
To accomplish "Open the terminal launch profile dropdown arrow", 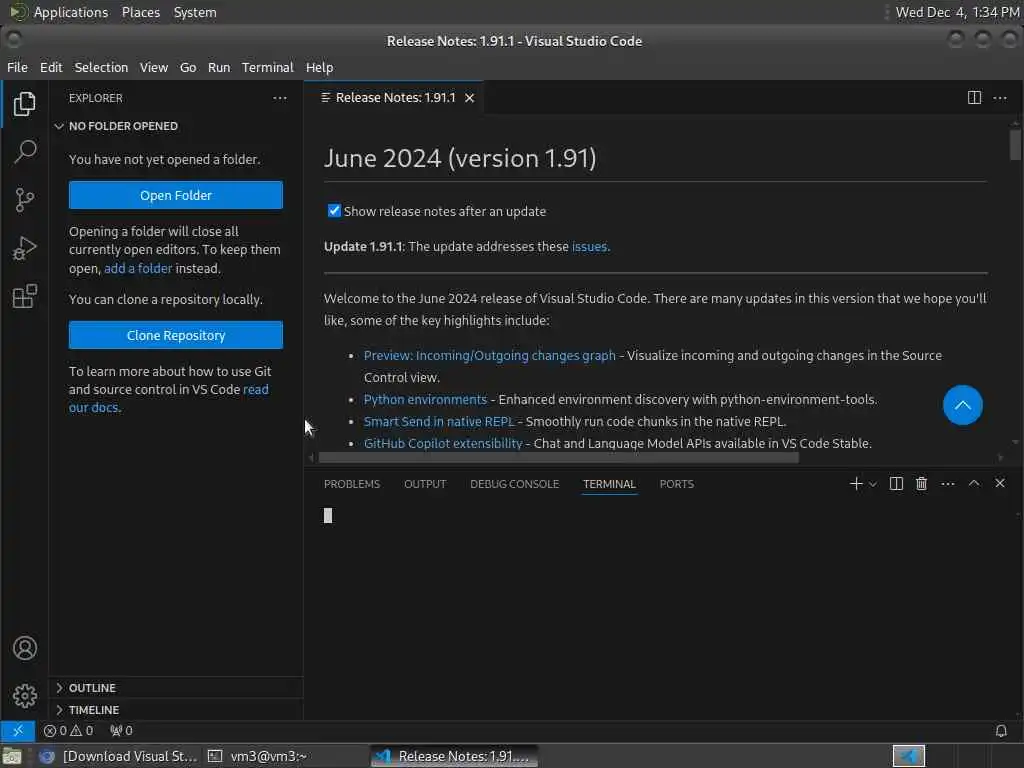I will click(x=873, y=484).
